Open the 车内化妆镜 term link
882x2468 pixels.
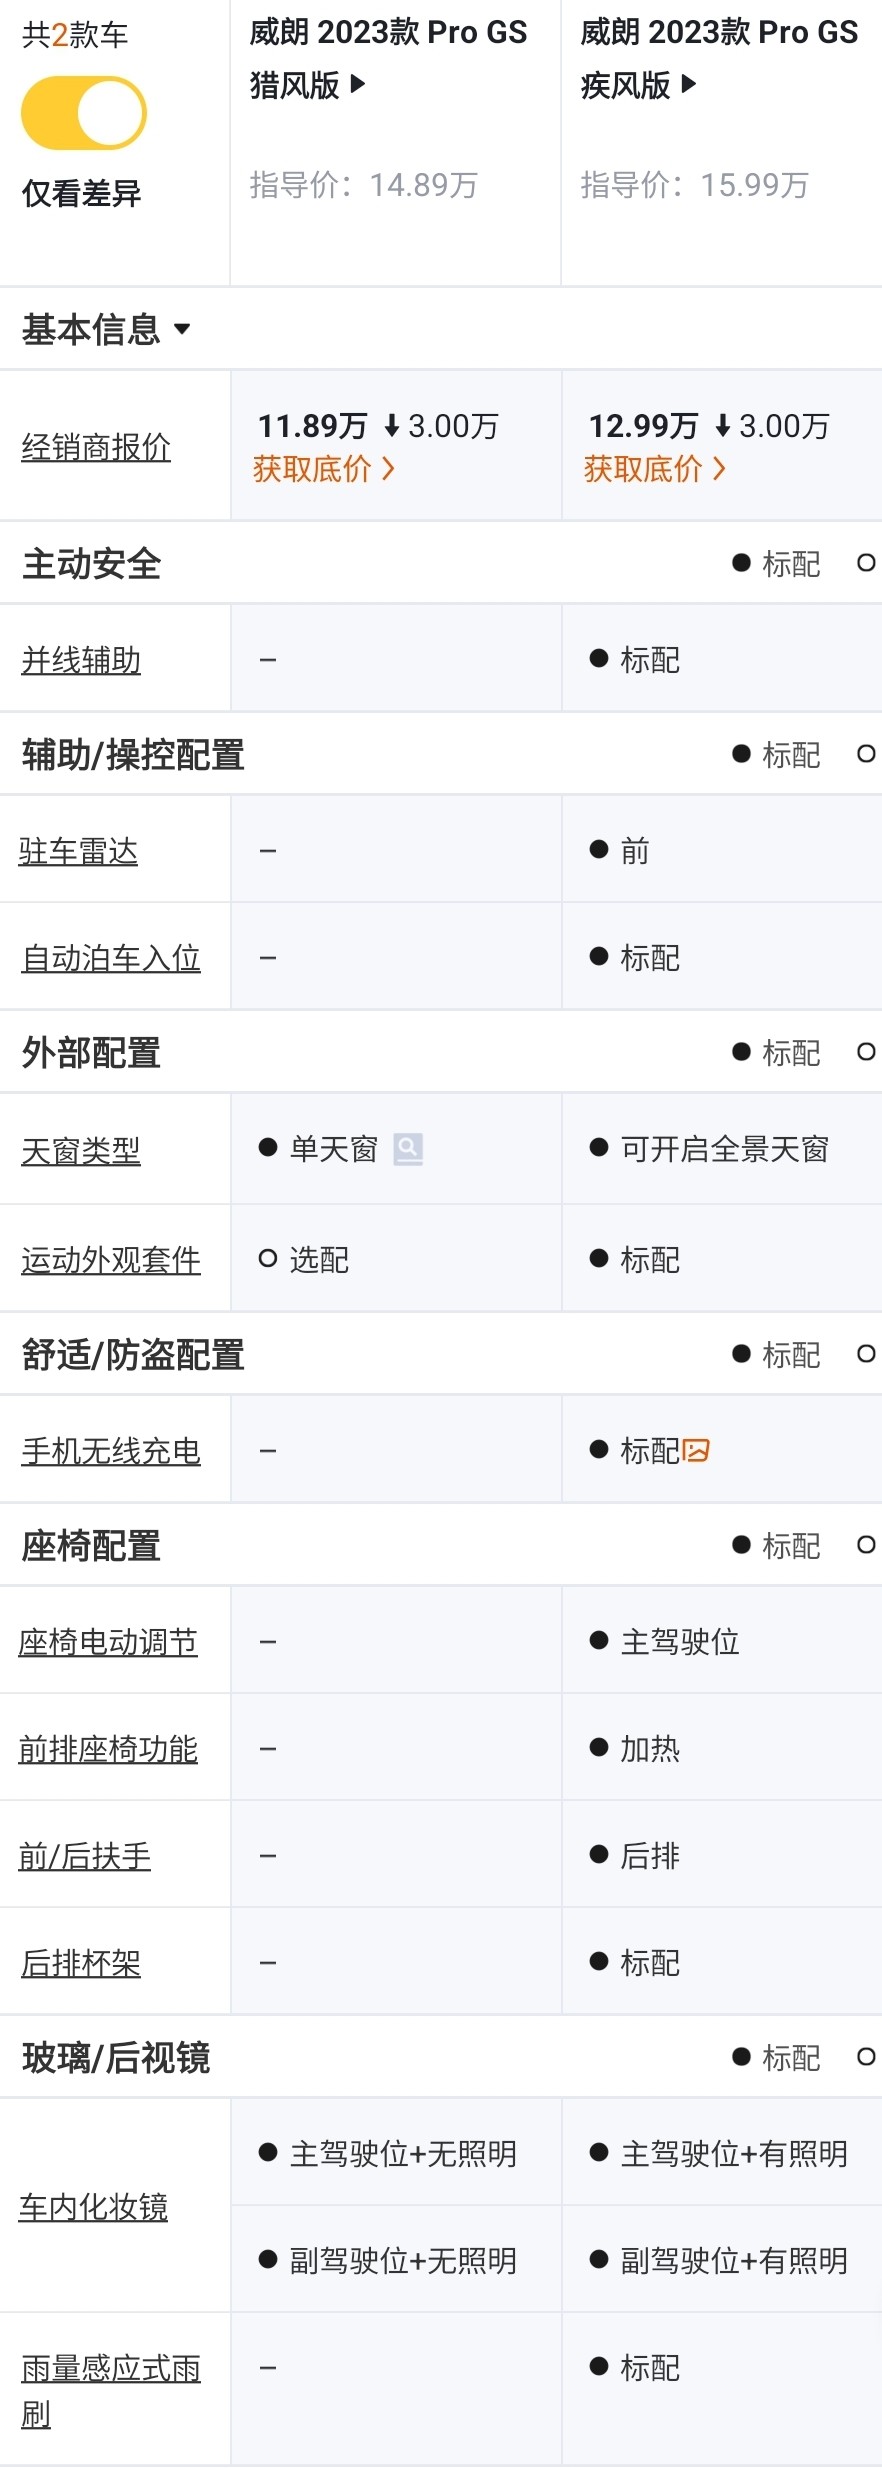(x=94, y=2207)
